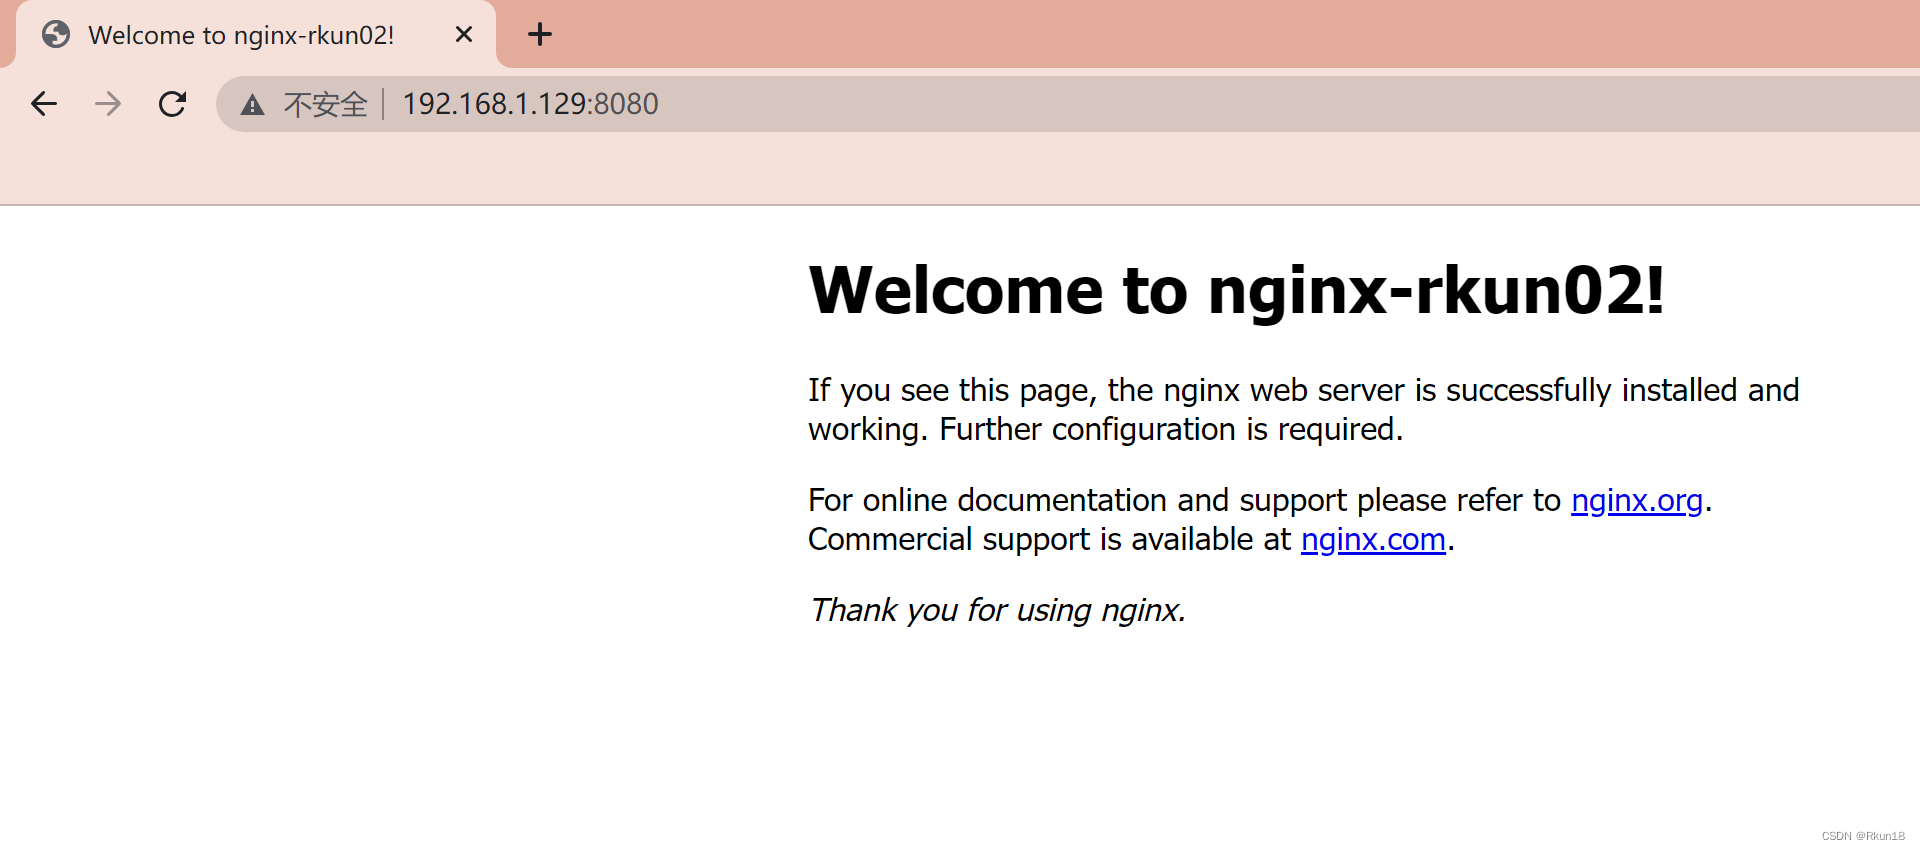Click the 不安全 security label
1920x850 pixels.
(326, 104)
